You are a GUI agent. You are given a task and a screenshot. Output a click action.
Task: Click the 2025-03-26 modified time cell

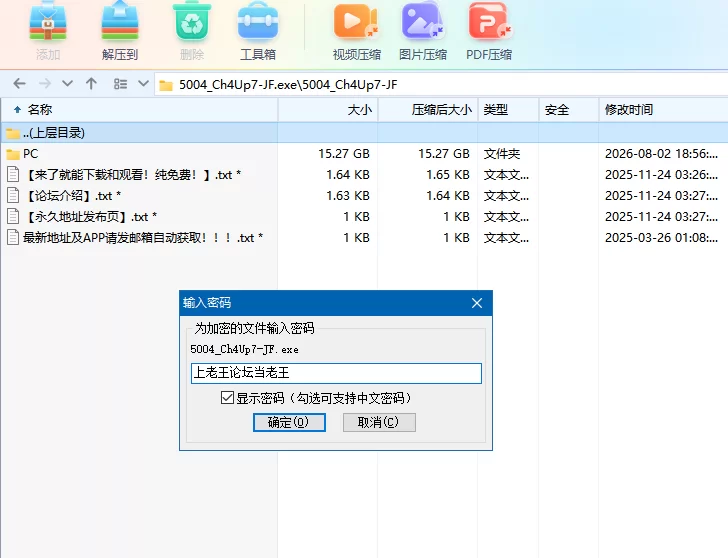coord(661,238)
